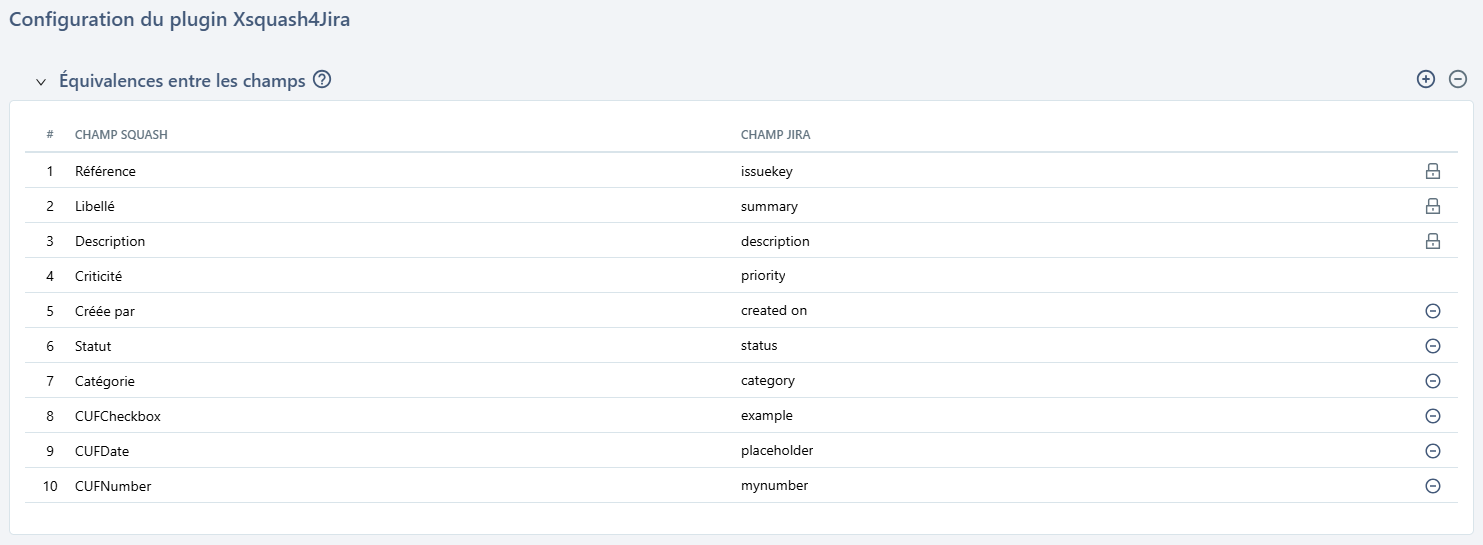Click the remove mapping icon in section header
This screenshot has width=1483, height=545.
point(1458,80)
